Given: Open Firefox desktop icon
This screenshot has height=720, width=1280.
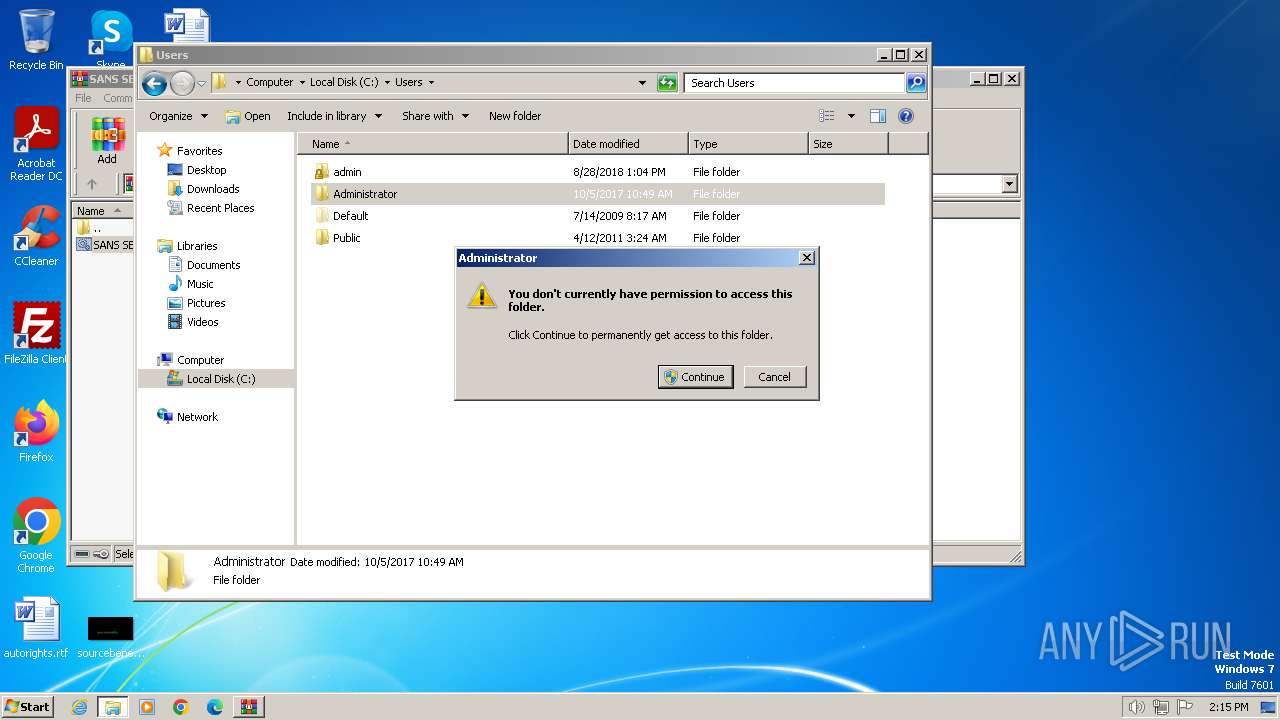Looking at the screenshot, I should [x=36, y=432].
